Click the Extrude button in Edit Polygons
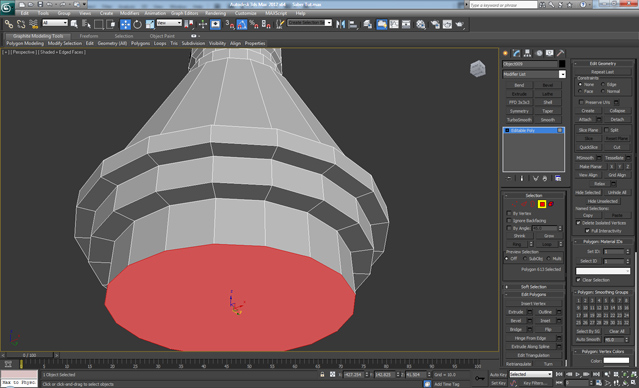 click(516, 312)
